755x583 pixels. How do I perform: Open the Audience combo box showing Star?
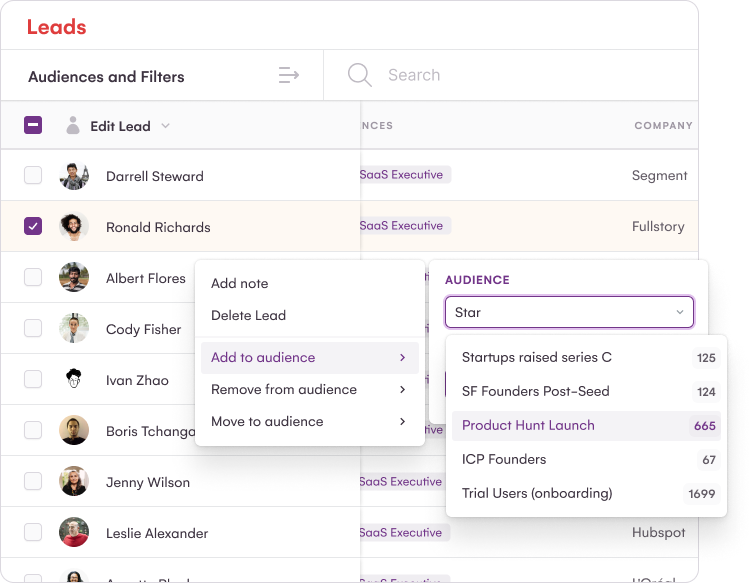569,312
